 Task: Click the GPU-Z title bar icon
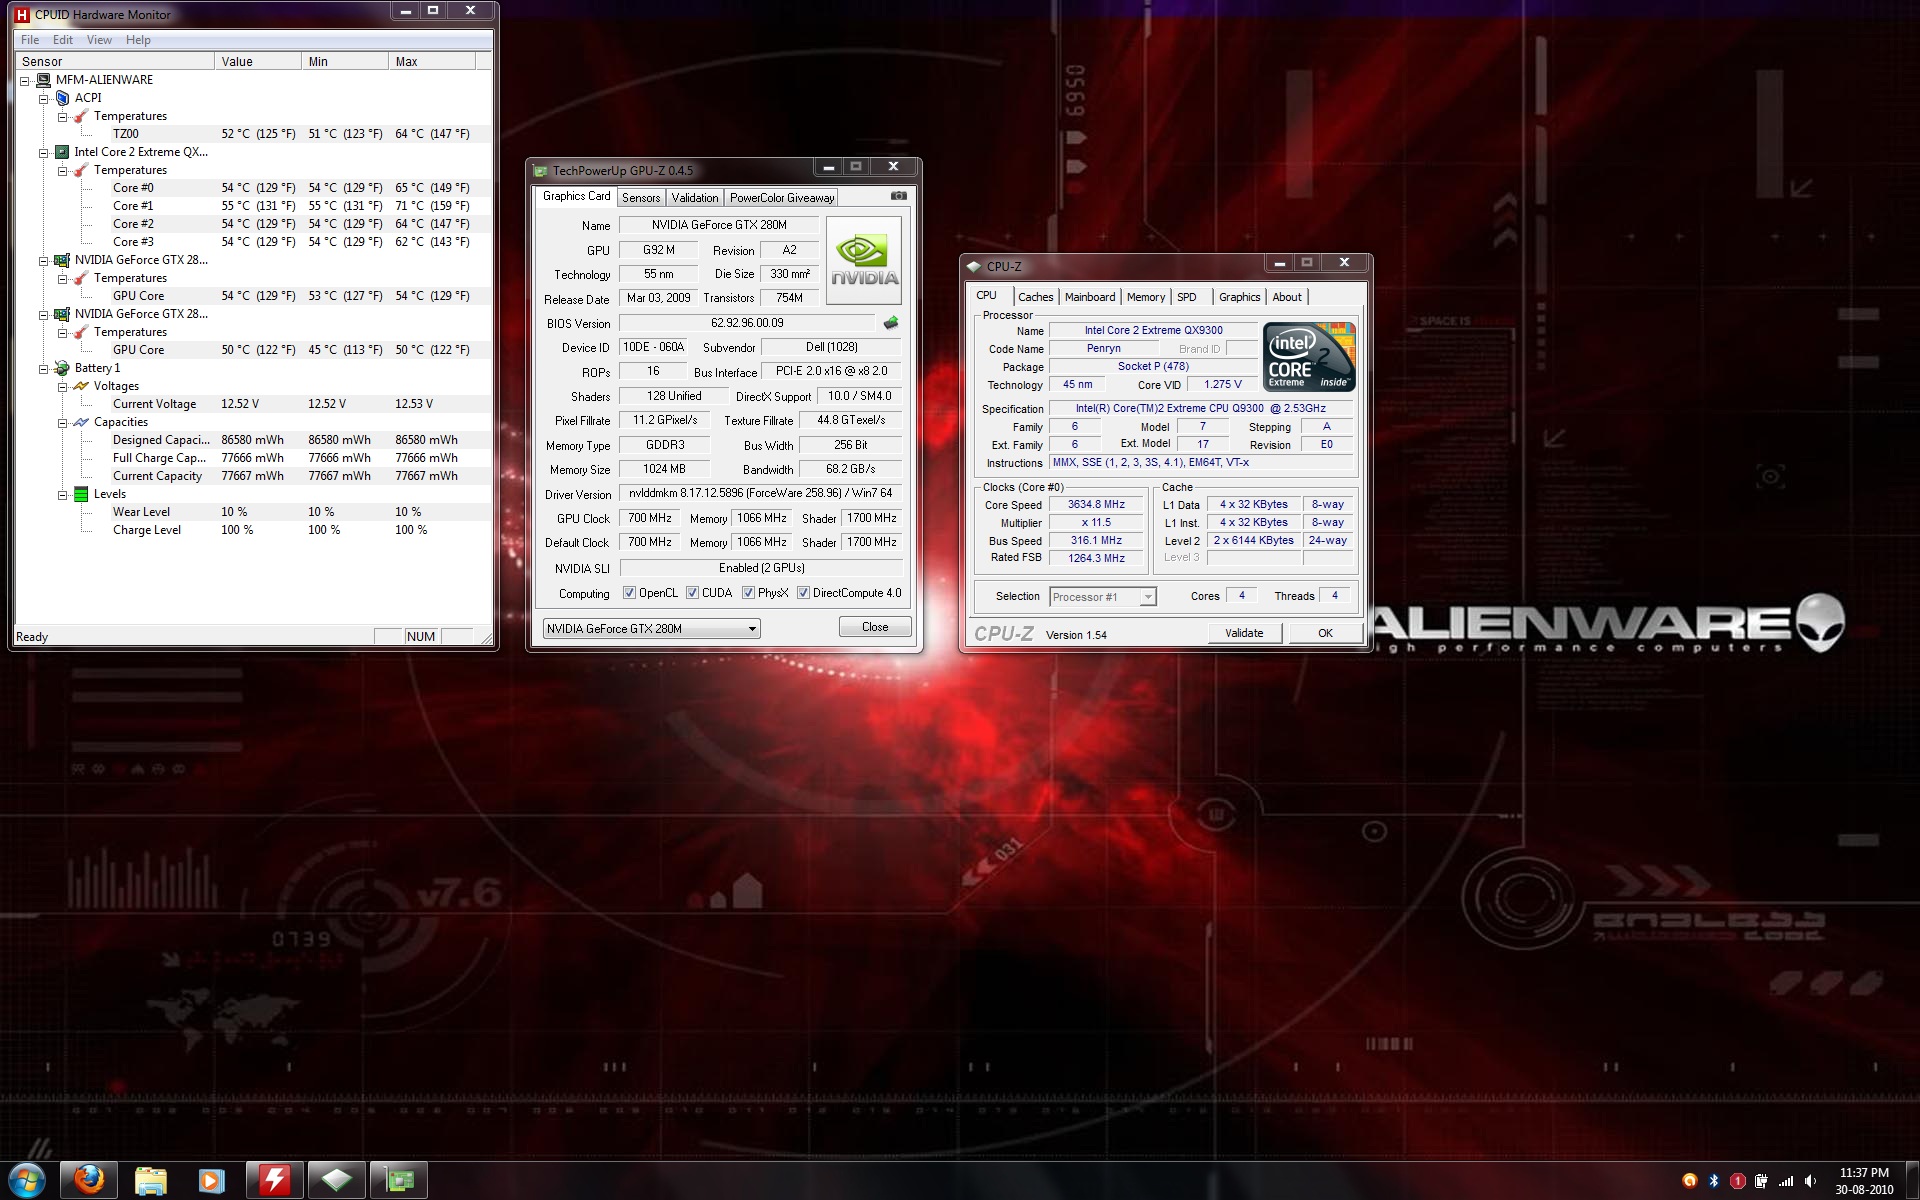[x=541, y=171]
